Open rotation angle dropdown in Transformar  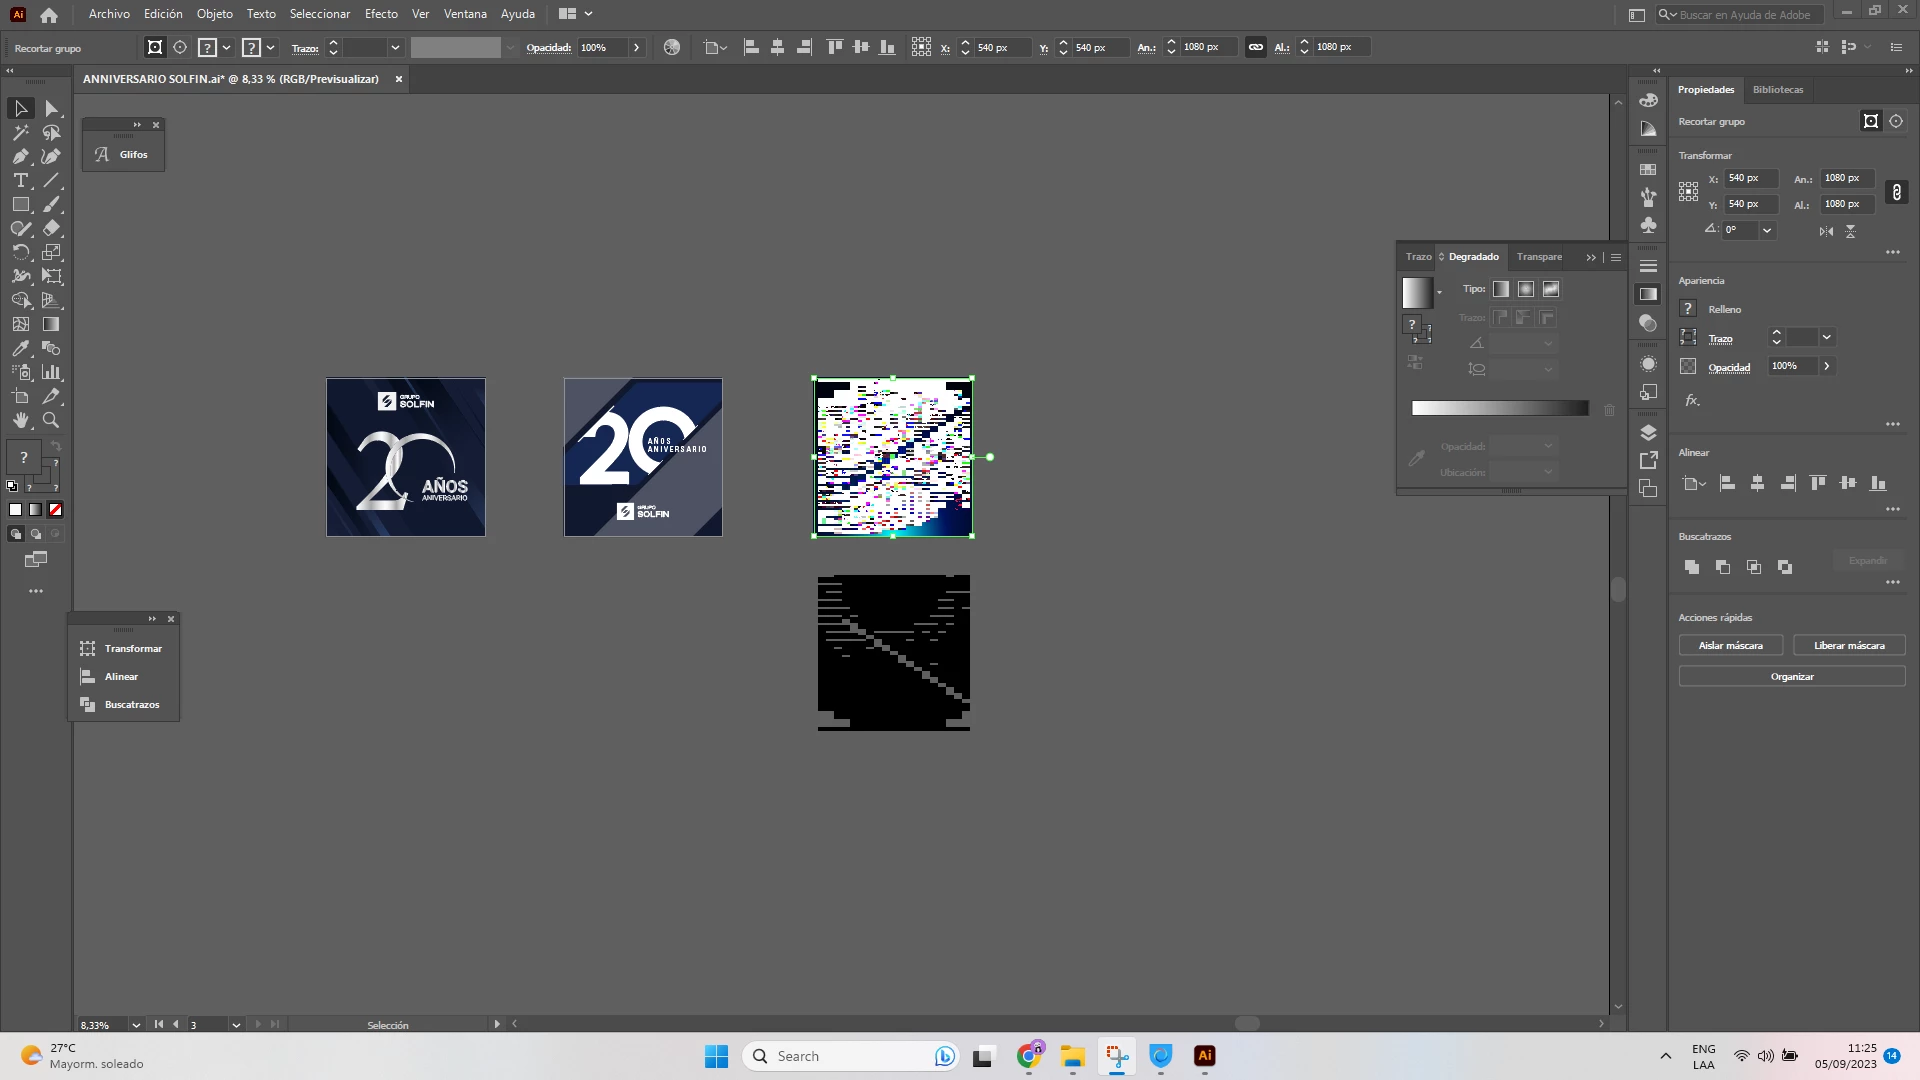[x=1767, y=230]
